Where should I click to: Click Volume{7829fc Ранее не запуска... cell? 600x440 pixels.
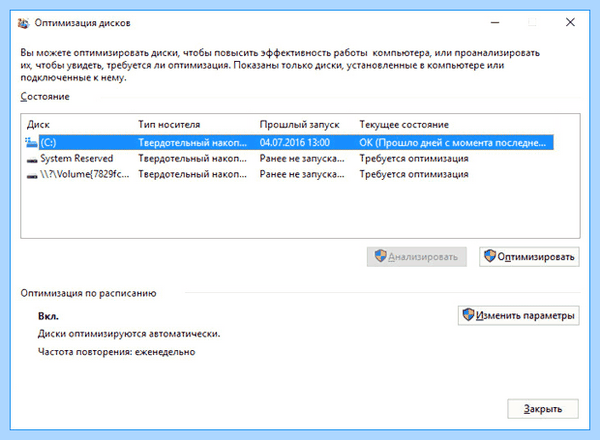(x=302, y=174)
